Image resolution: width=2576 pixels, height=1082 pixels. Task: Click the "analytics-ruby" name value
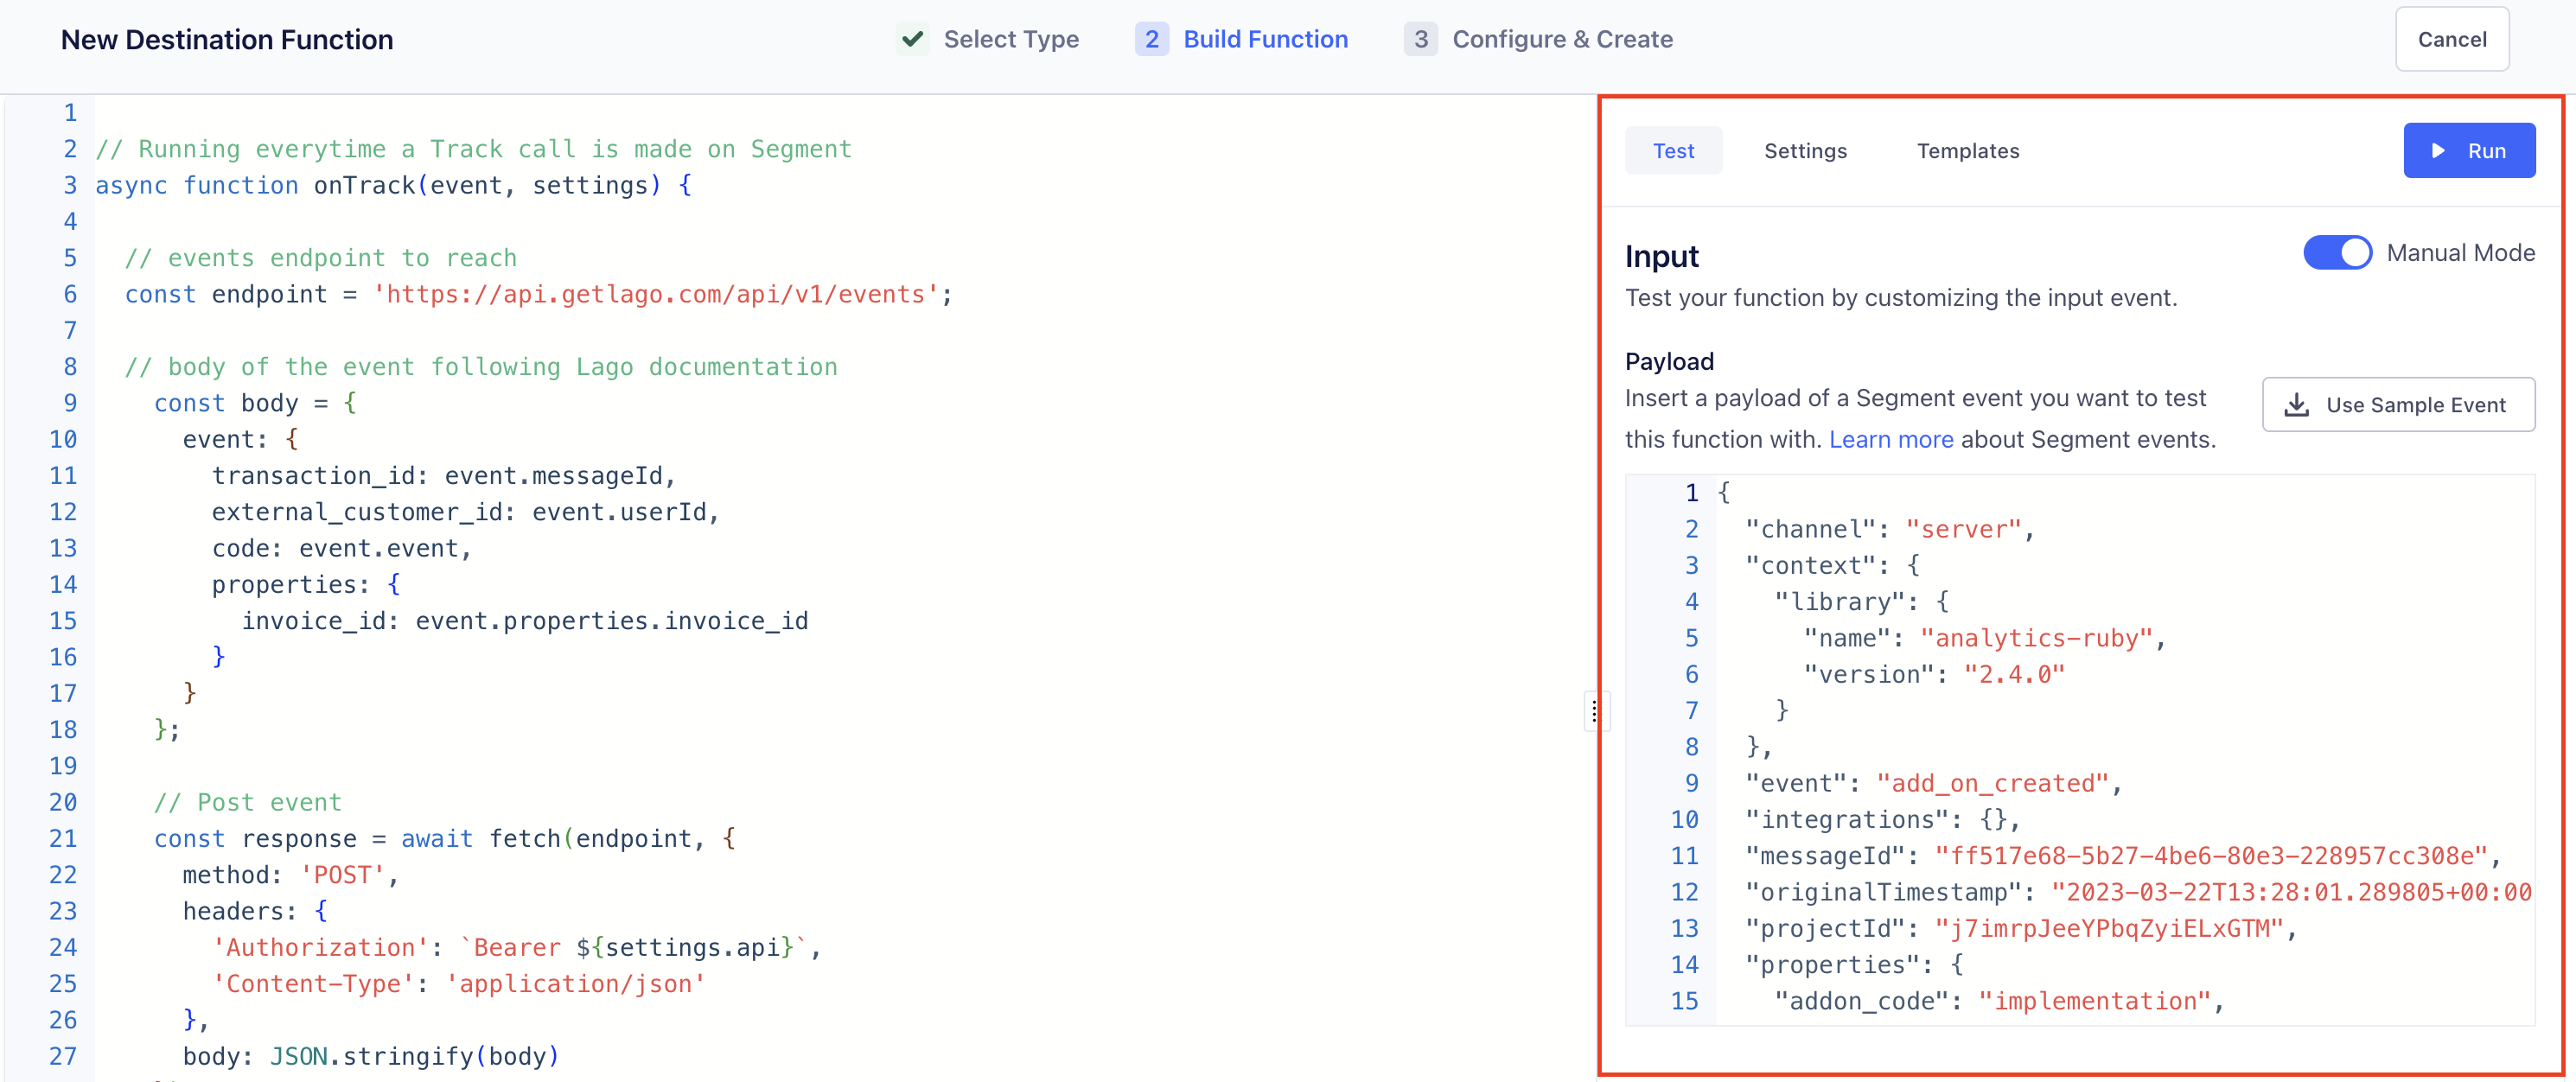click(x=2035, y=638)
